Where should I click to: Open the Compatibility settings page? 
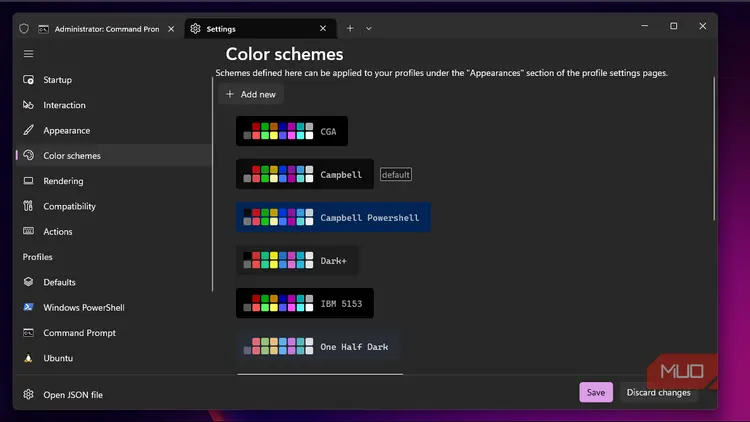(x=114, y=206)
